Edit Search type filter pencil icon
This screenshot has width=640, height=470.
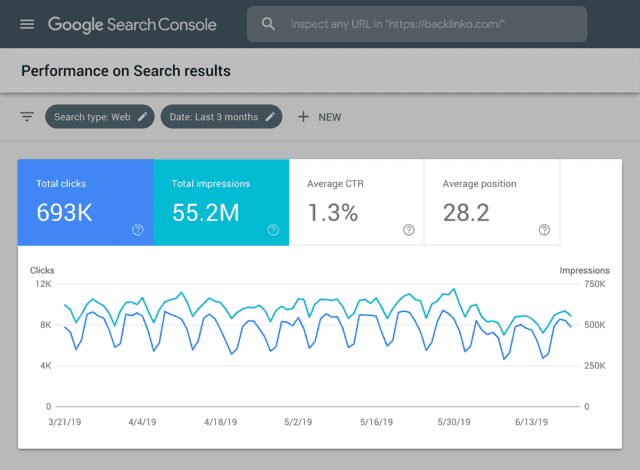tap(143, 117)
